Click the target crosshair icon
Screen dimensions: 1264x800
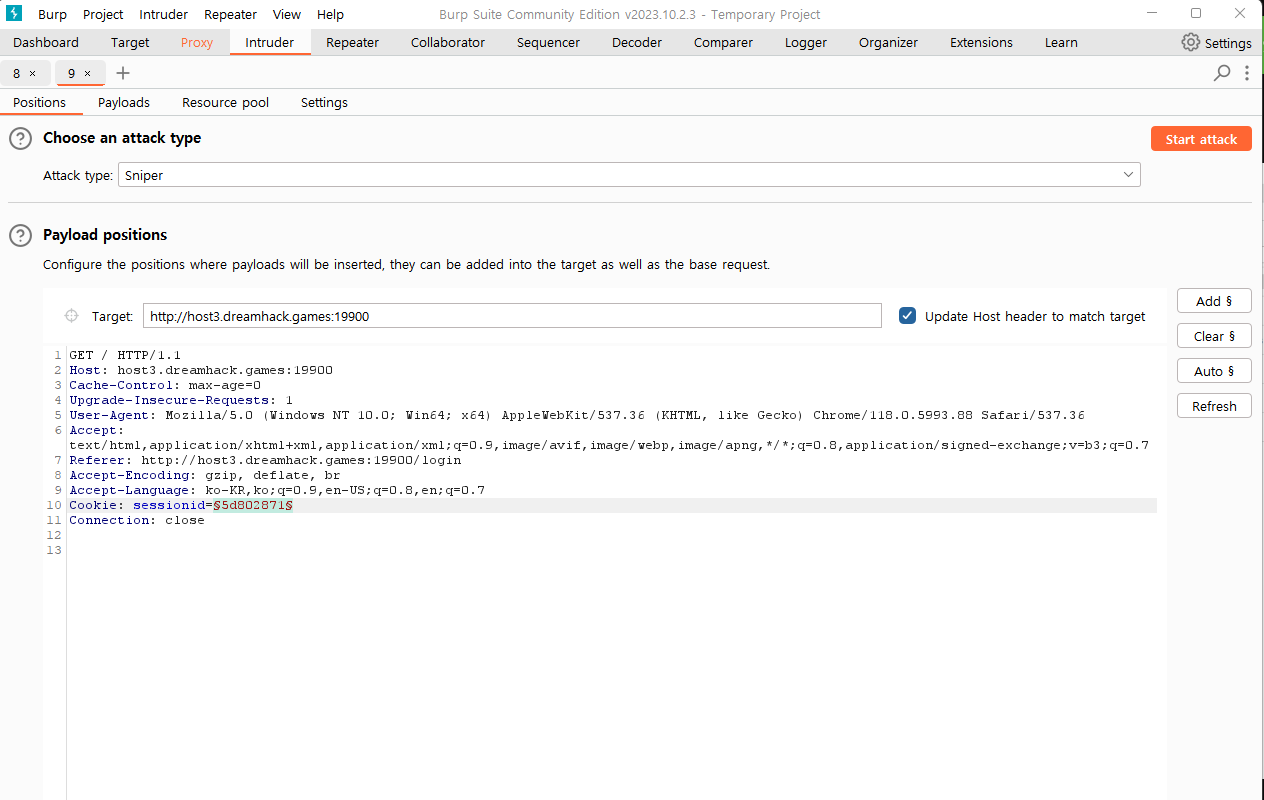(x=71, y=316)
